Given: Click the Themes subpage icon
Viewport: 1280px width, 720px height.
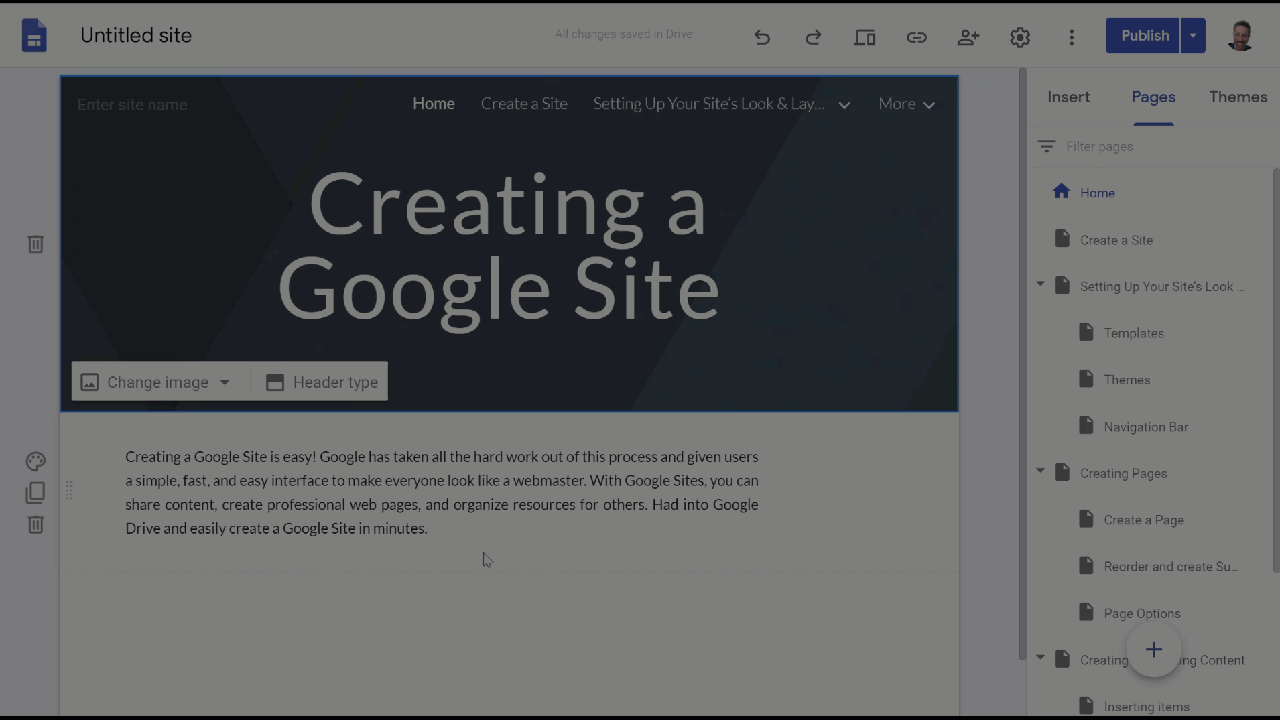Looking at the screenshot, I should point(1086,379).
